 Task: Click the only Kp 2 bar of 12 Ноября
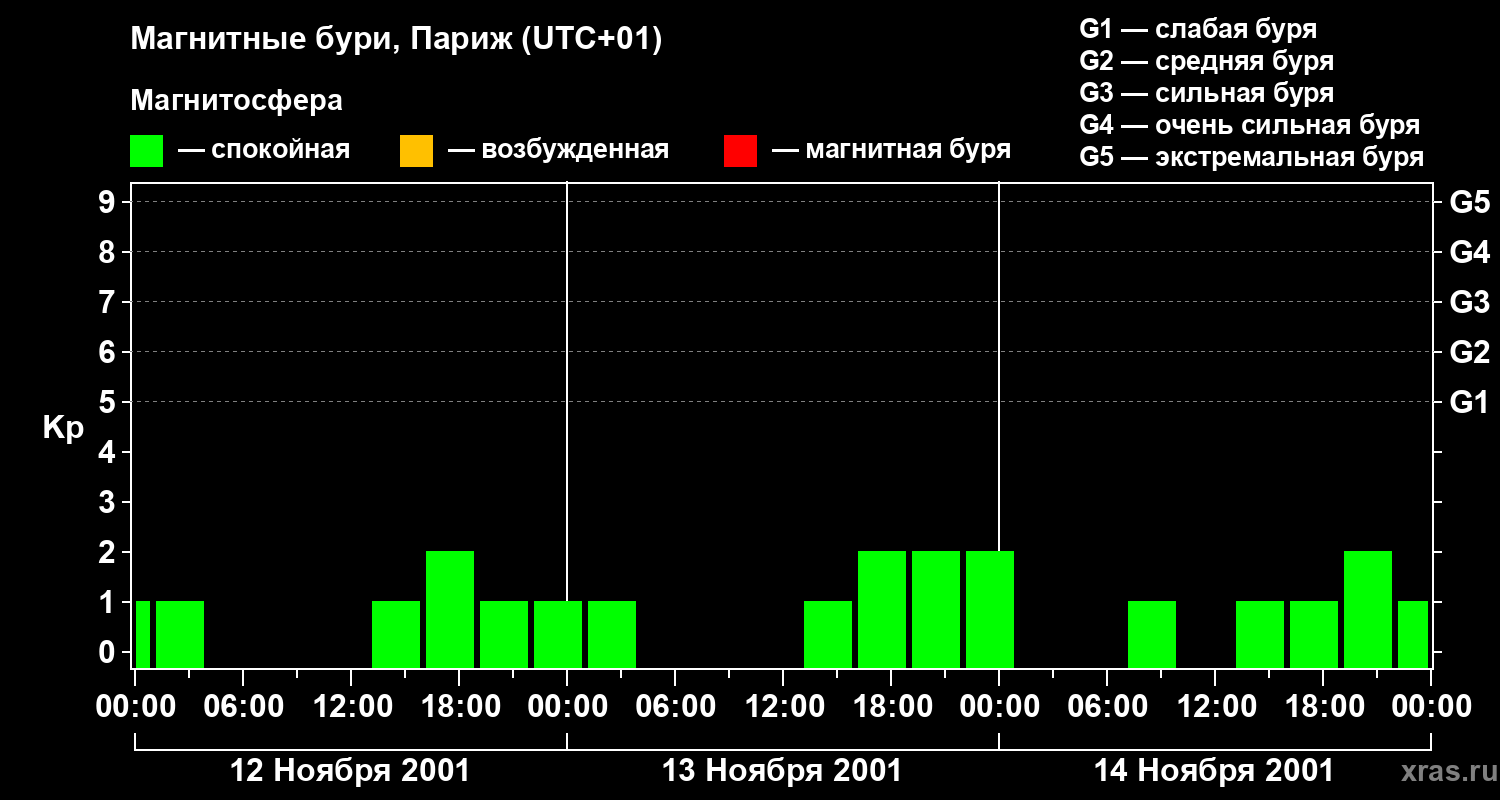coord(450,609)
